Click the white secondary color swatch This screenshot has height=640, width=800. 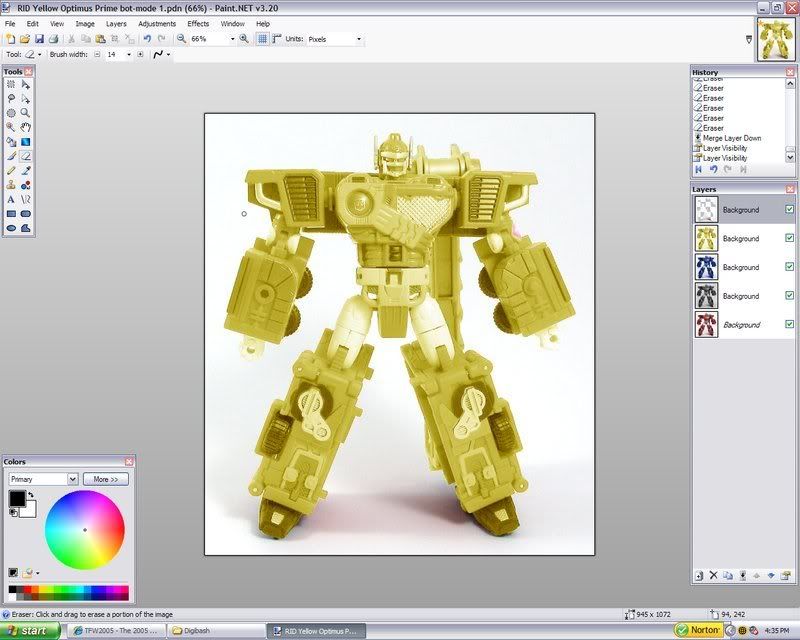[x=29, y=509]
